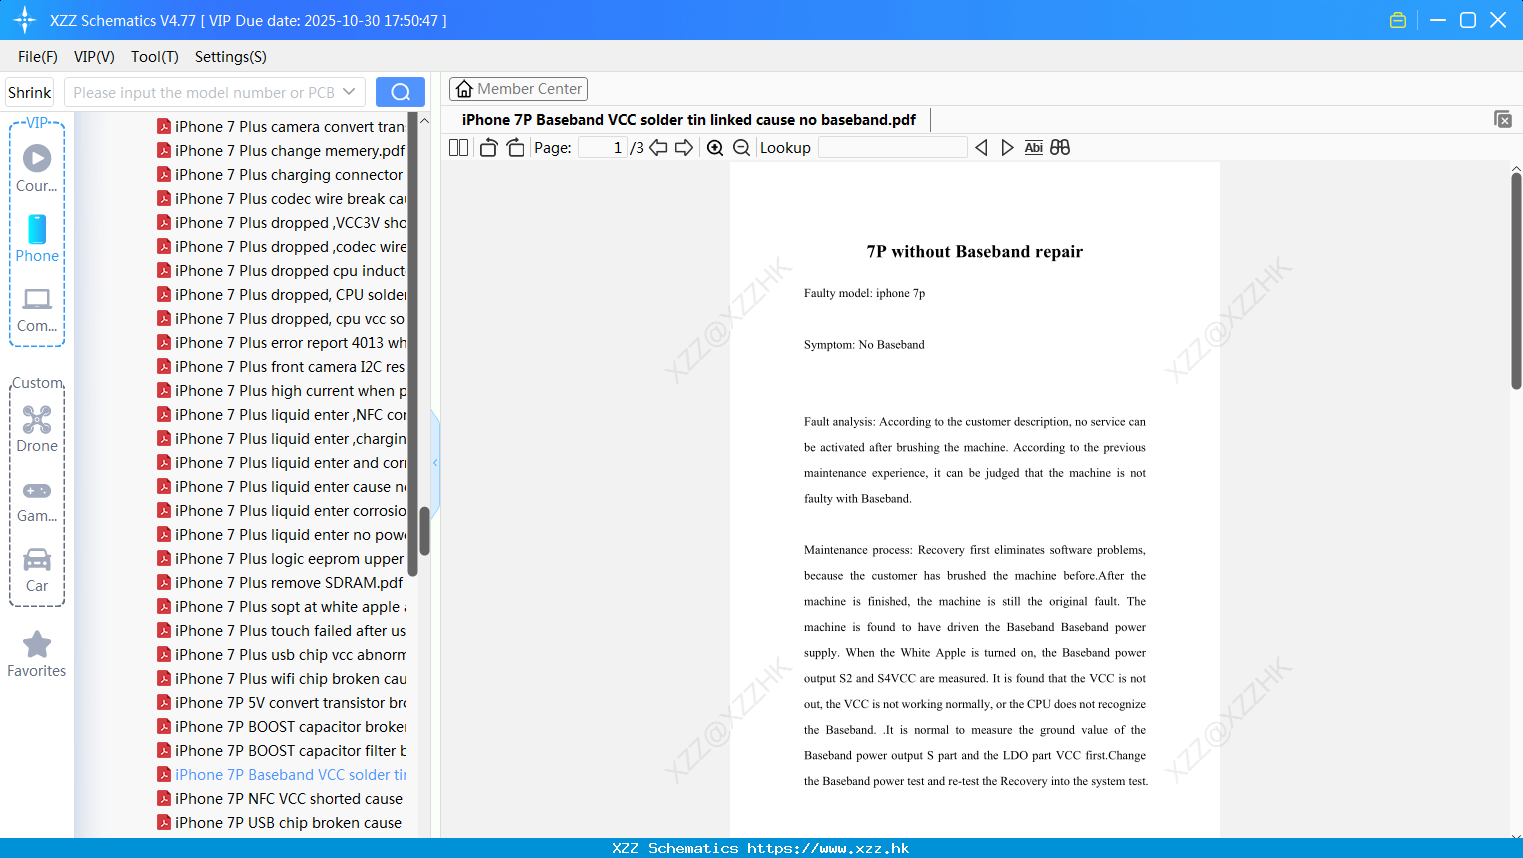Select the Computer category
This screenshot has width=1523, height=858.
point(37,310)
